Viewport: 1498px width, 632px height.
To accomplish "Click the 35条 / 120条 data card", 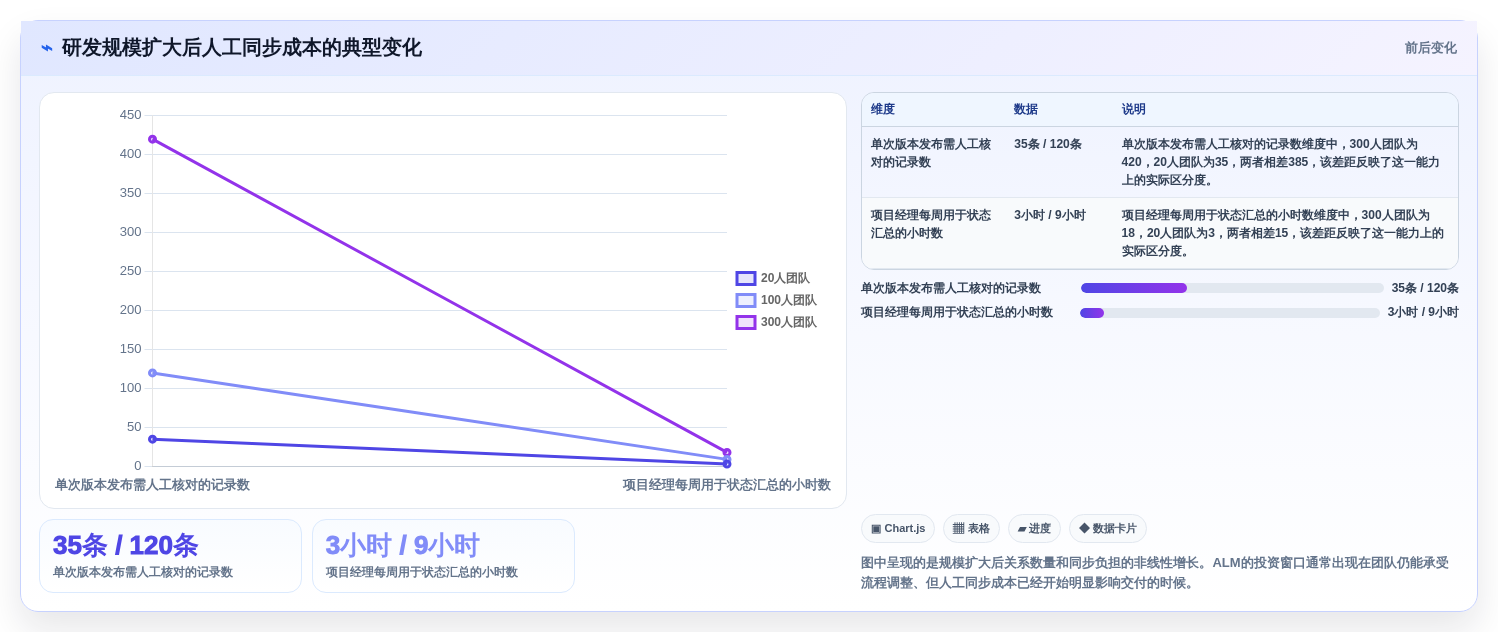I will (170, 556).
